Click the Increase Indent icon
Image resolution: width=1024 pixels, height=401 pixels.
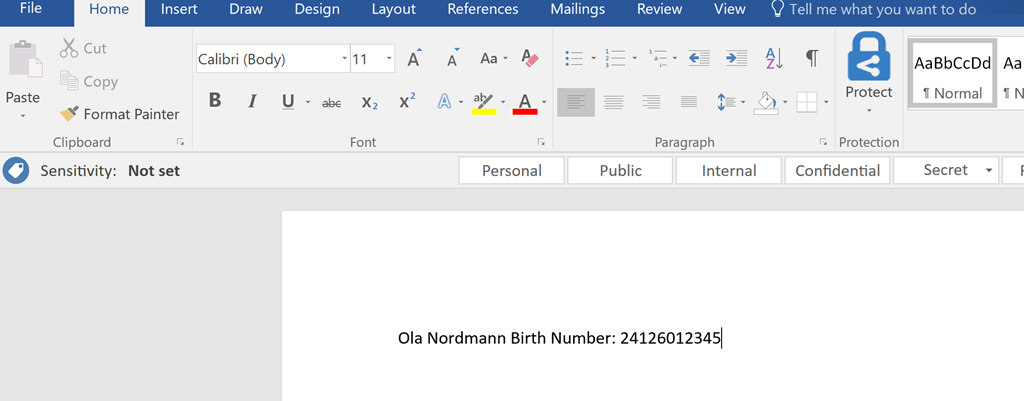coord(737,58)
